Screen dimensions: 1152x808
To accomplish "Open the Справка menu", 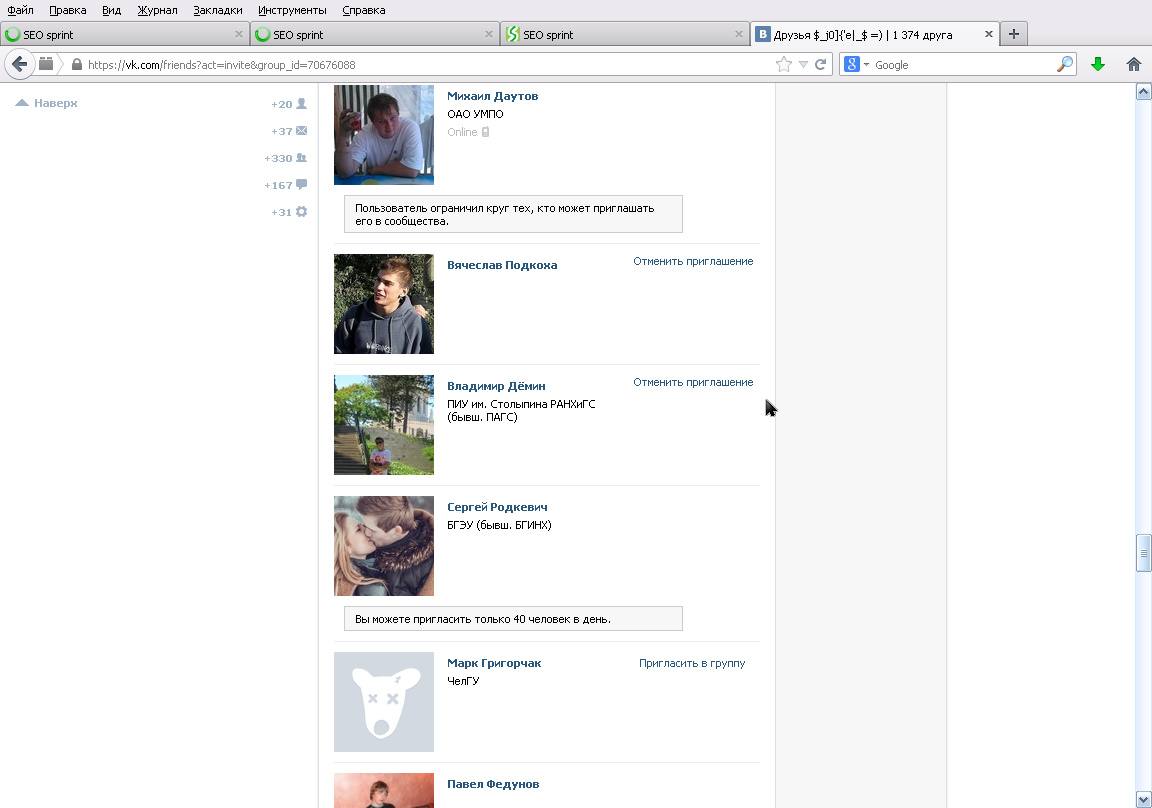I will click(x=364, y=10).
